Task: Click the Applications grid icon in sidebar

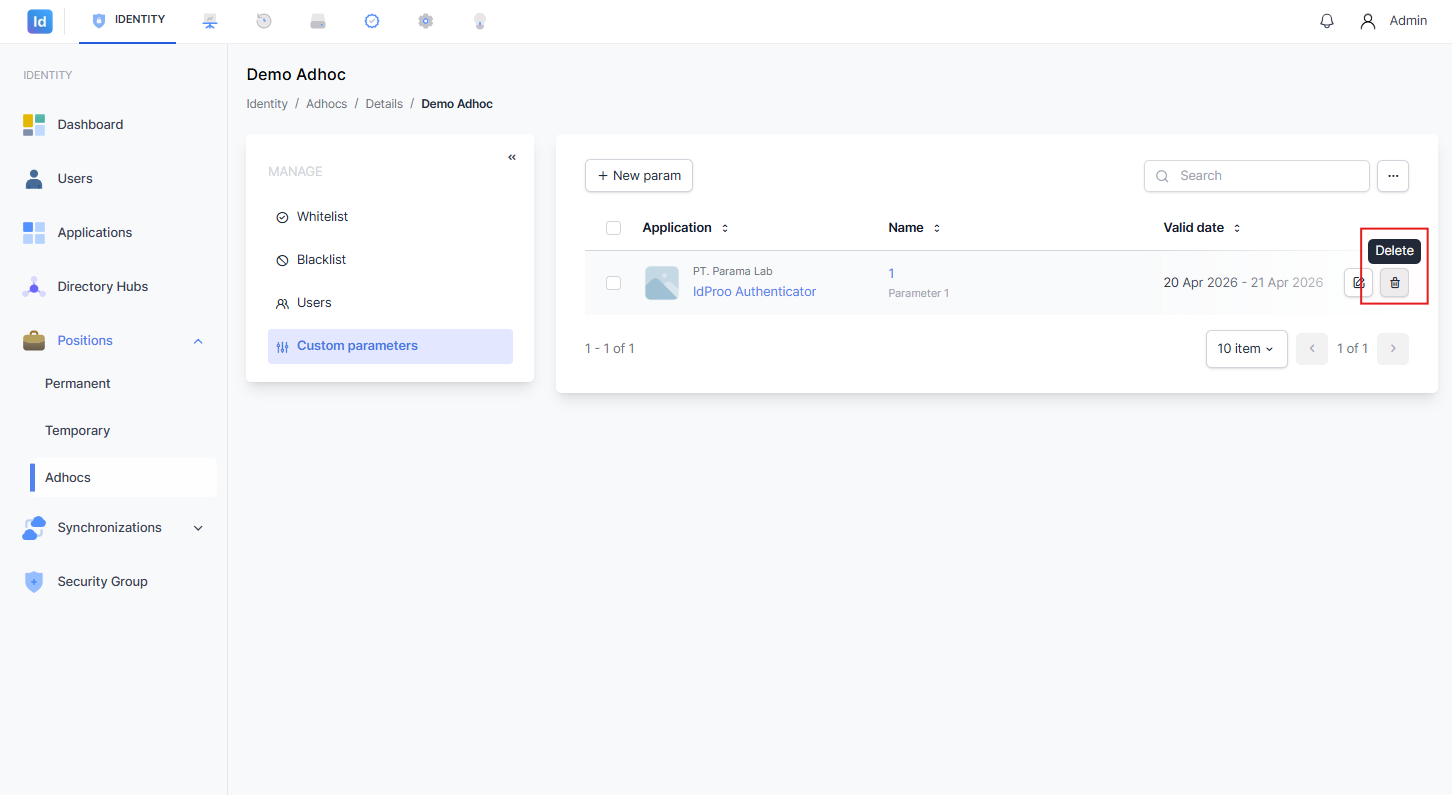Action: (34, 233)
